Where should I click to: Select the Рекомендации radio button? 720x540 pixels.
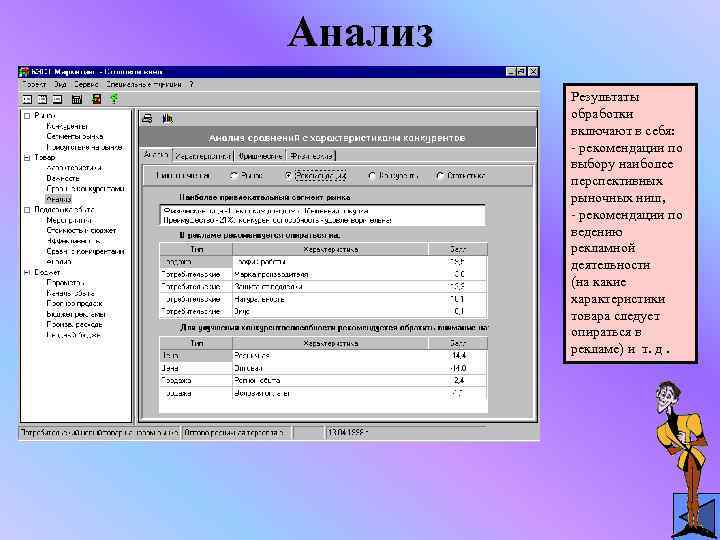click(x=288, y=175)
